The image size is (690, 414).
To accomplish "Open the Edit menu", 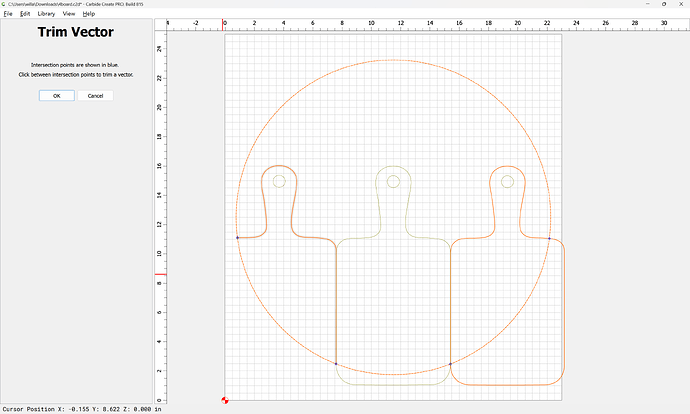I will click(25, 14).
